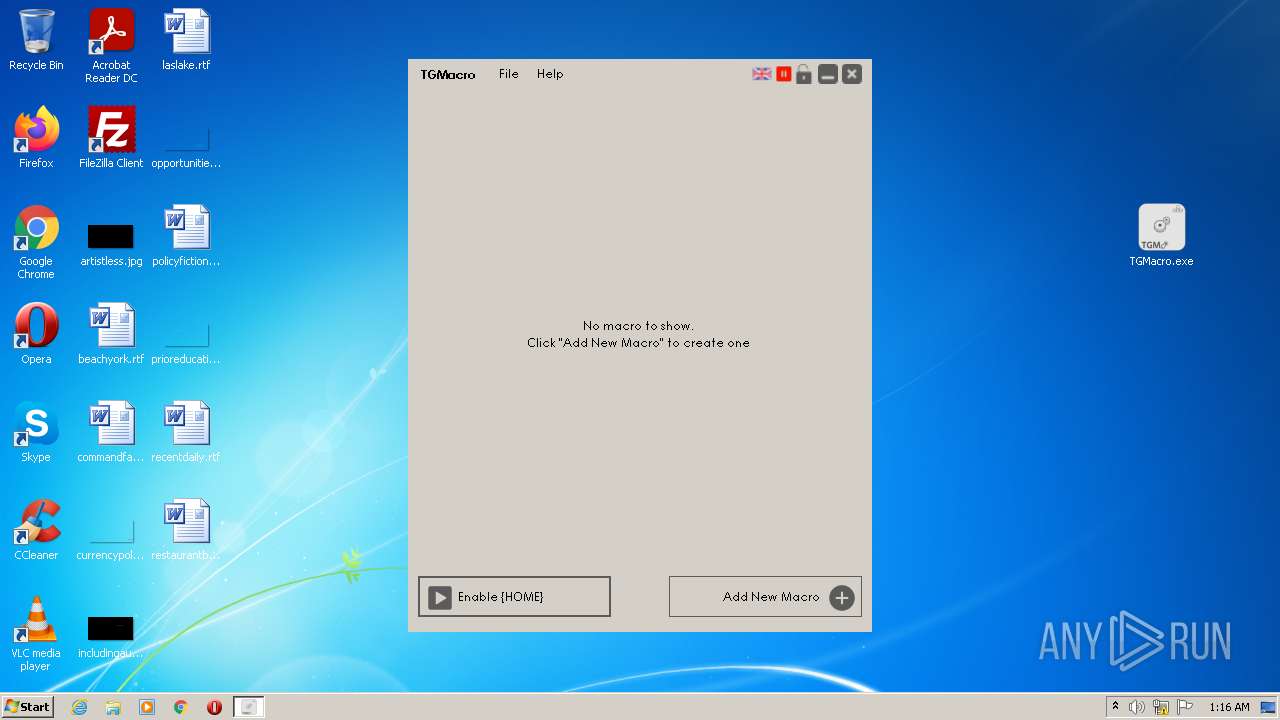Select the CCleaner desktop shortcut

click(36, 530)
